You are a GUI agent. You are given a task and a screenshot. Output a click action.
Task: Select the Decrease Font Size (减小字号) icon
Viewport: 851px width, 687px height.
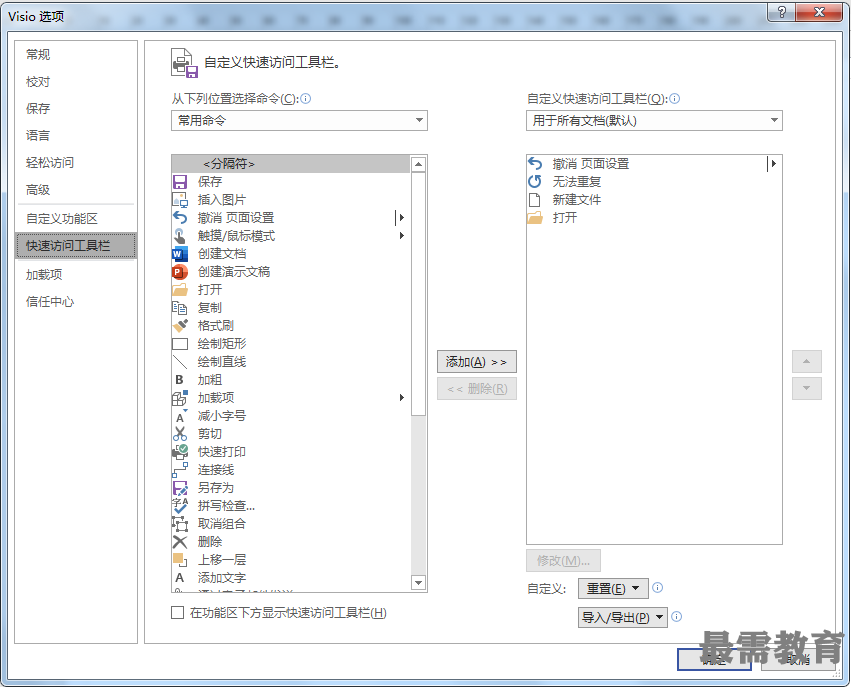(x=180, y=416)
